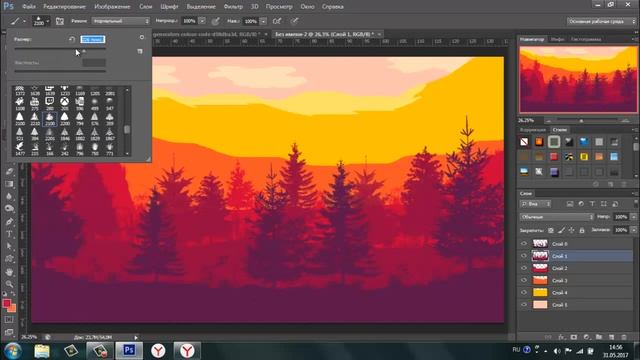Viewport: 640px width, 360px height.
Task: Open opacity slider dropdown in options bar
Action: 202,21
